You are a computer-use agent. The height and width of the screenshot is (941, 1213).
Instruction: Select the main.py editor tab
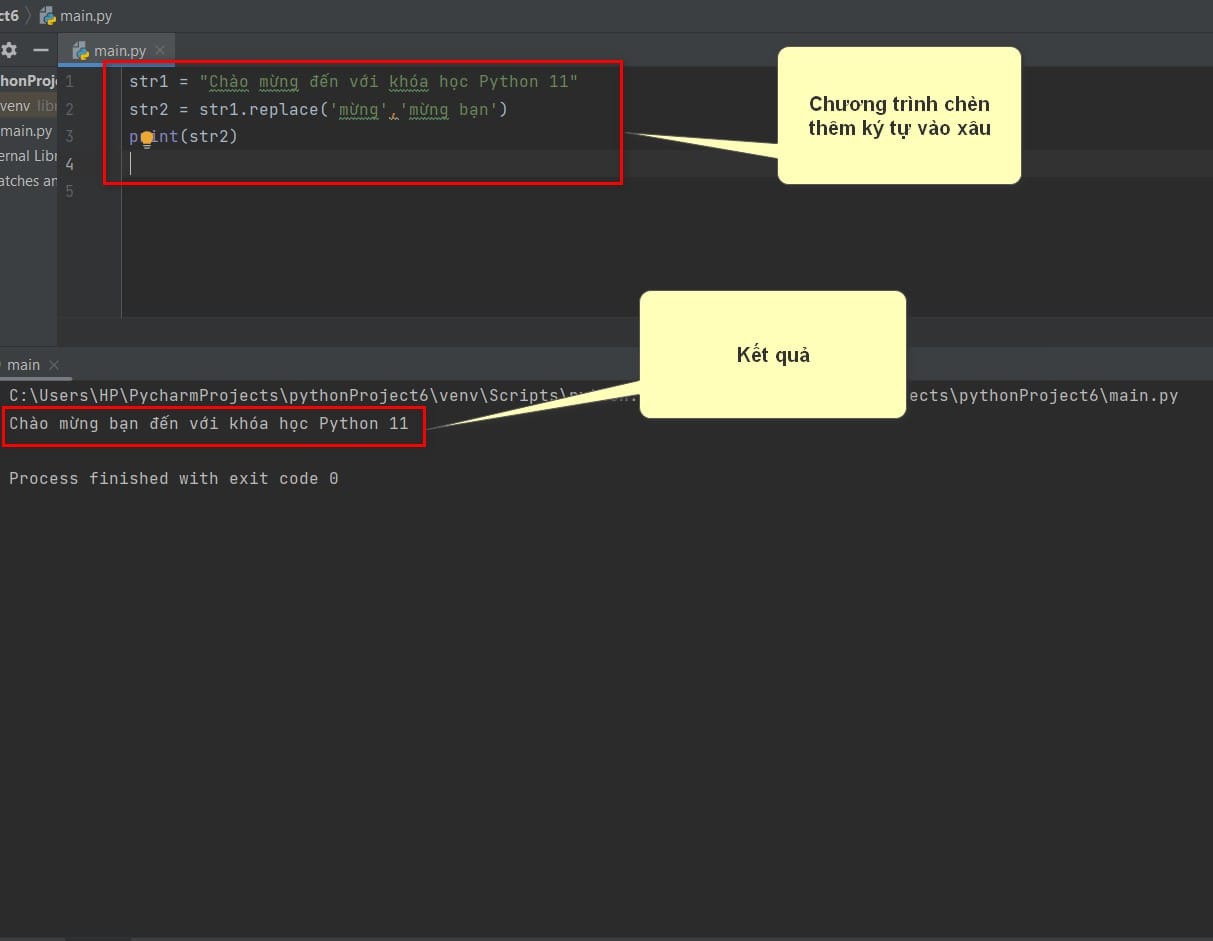pos(118,50)
